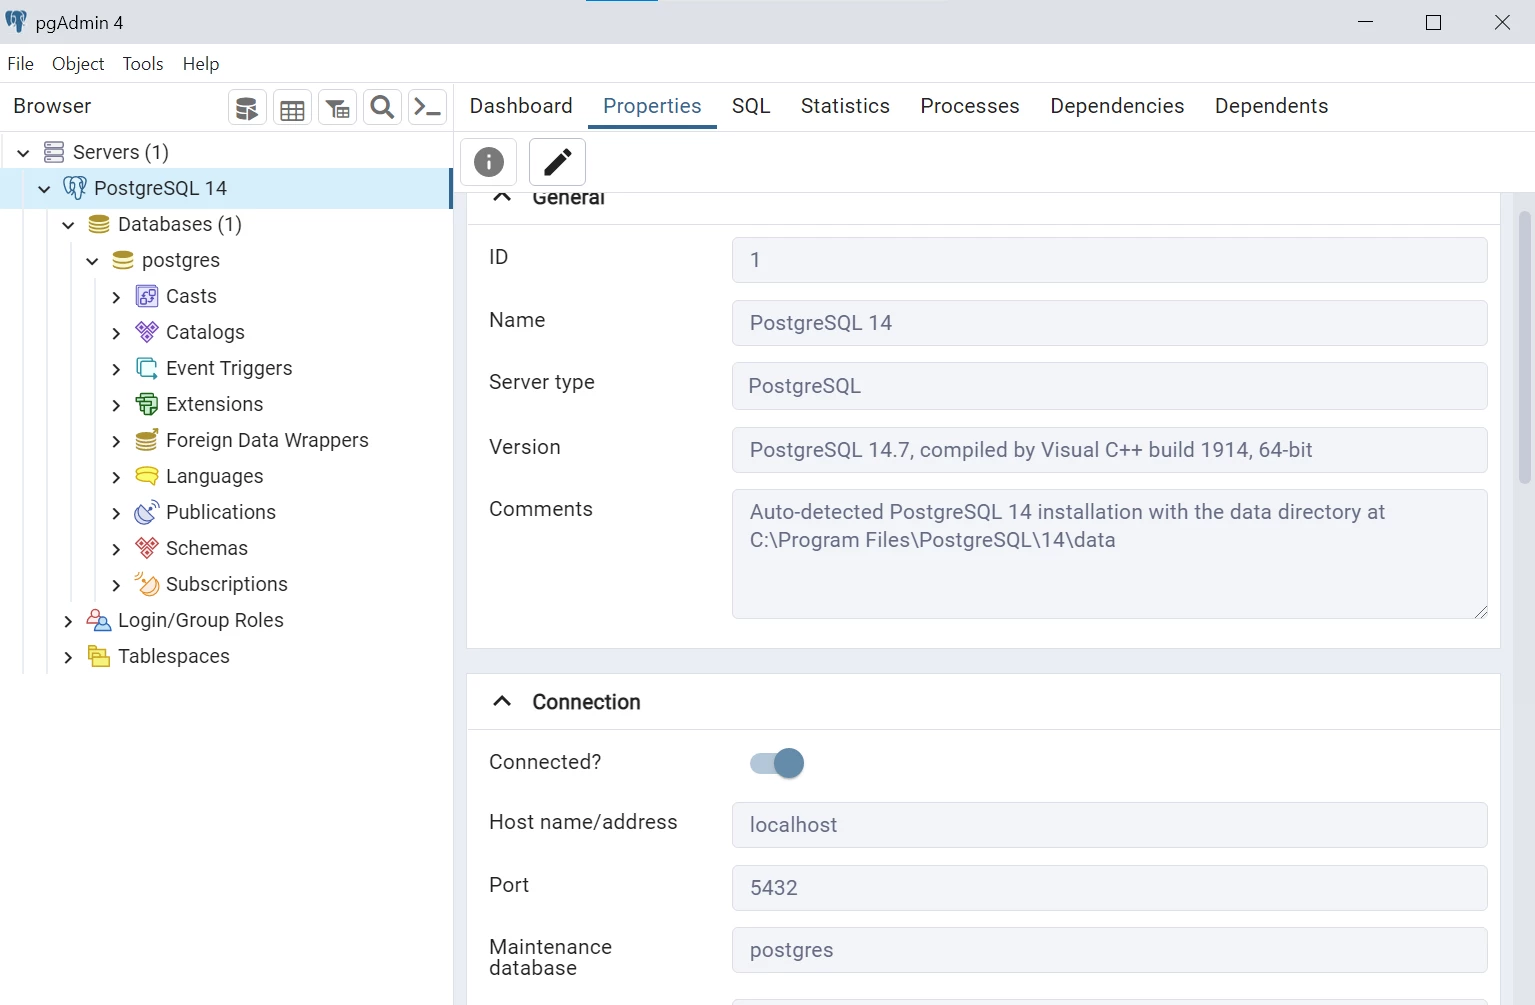Expand the Extensions tree node
This screenshot has height=1005, width=1535.
coord(116,405)
